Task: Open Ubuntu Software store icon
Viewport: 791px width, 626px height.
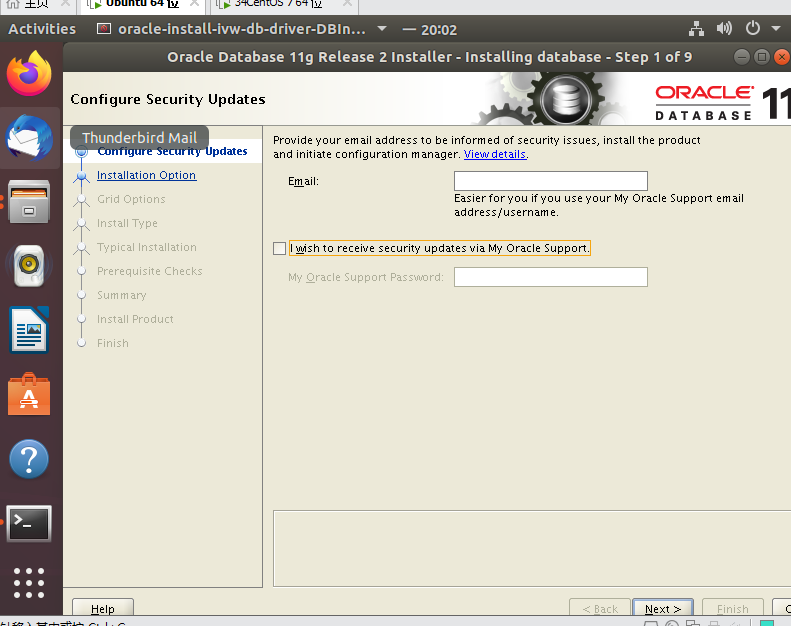Action: [29, 394]
